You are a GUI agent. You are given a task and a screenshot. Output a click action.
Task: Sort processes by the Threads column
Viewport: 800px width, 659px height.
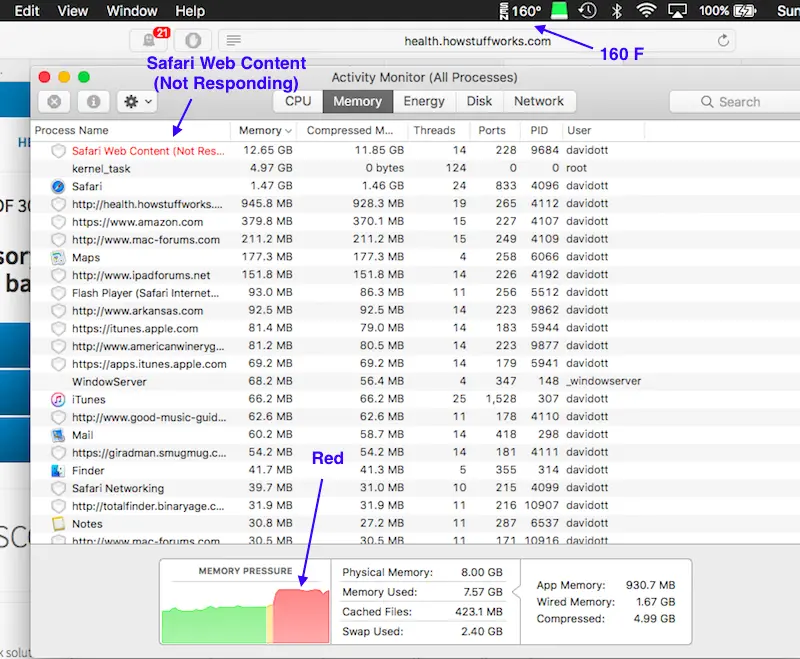pyautogui.click(x=434, y=130)
